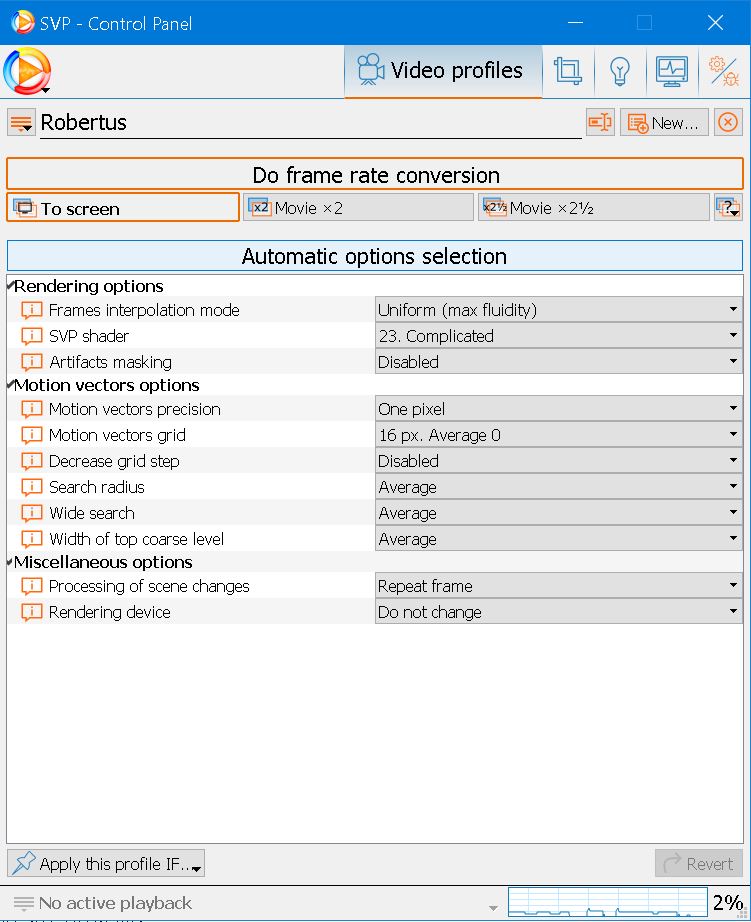
Task: Switch to the Video profiles tab
Action: [x=442, y=71]
